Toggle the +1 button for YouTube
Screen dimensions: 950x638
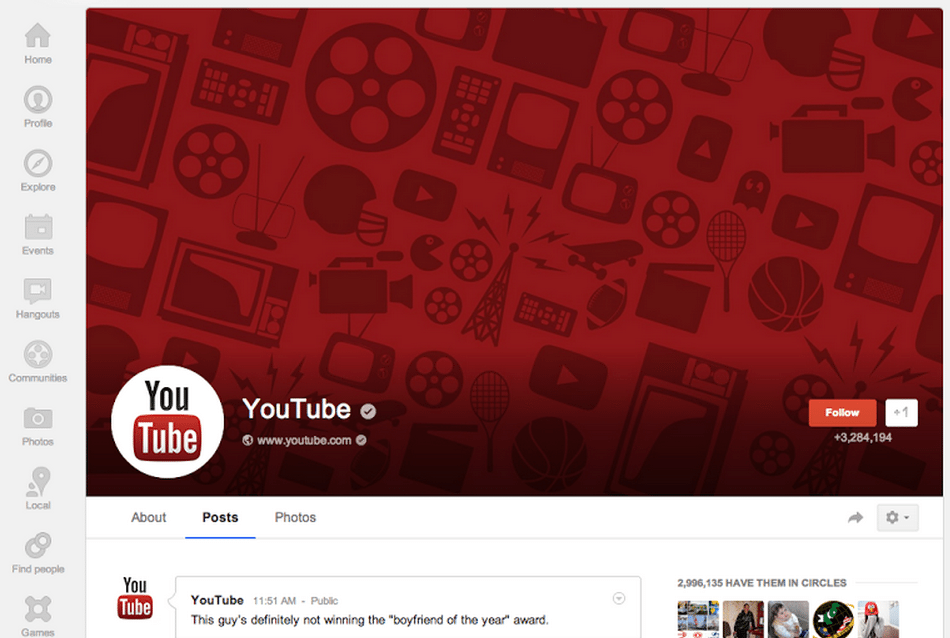click(901, 412)
